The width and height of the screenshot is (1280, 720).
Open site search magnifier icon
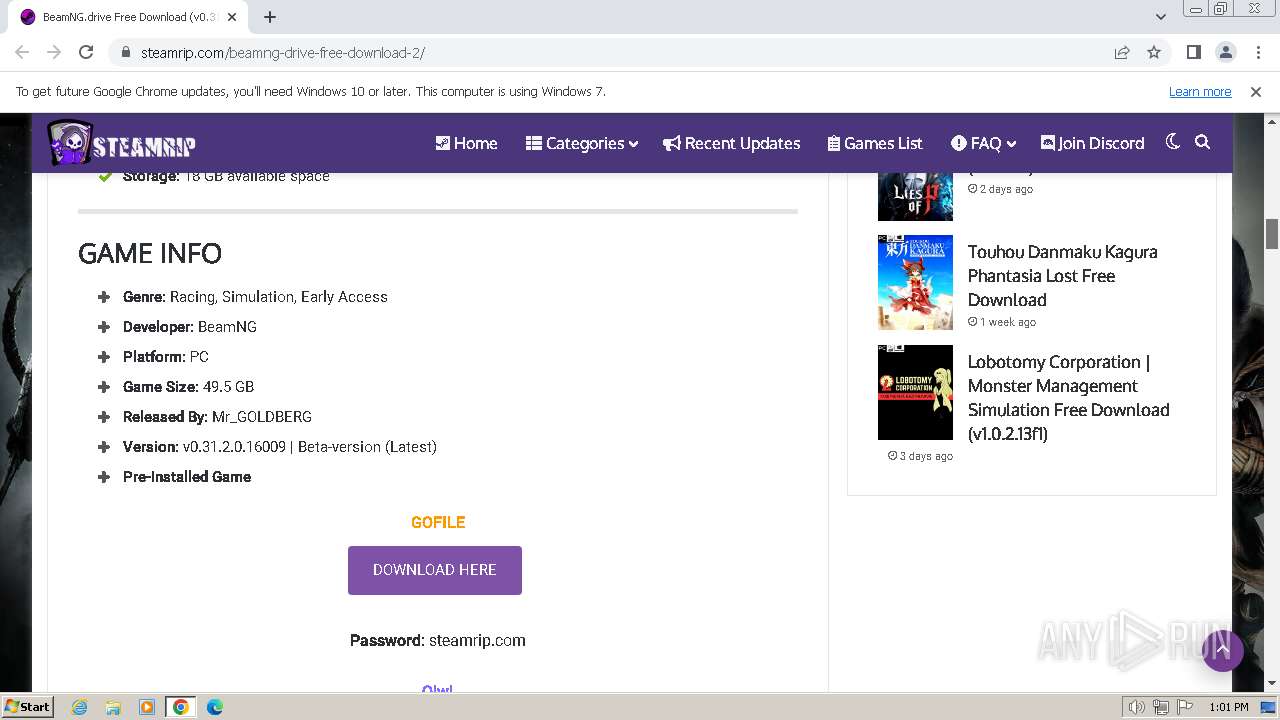coord(1203,142)
